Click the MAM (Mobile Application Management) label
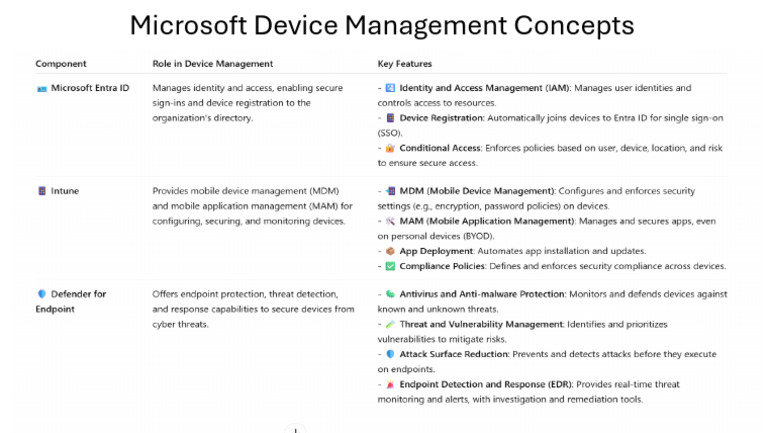This screenshot has height=433, width=768. (487, 221)
